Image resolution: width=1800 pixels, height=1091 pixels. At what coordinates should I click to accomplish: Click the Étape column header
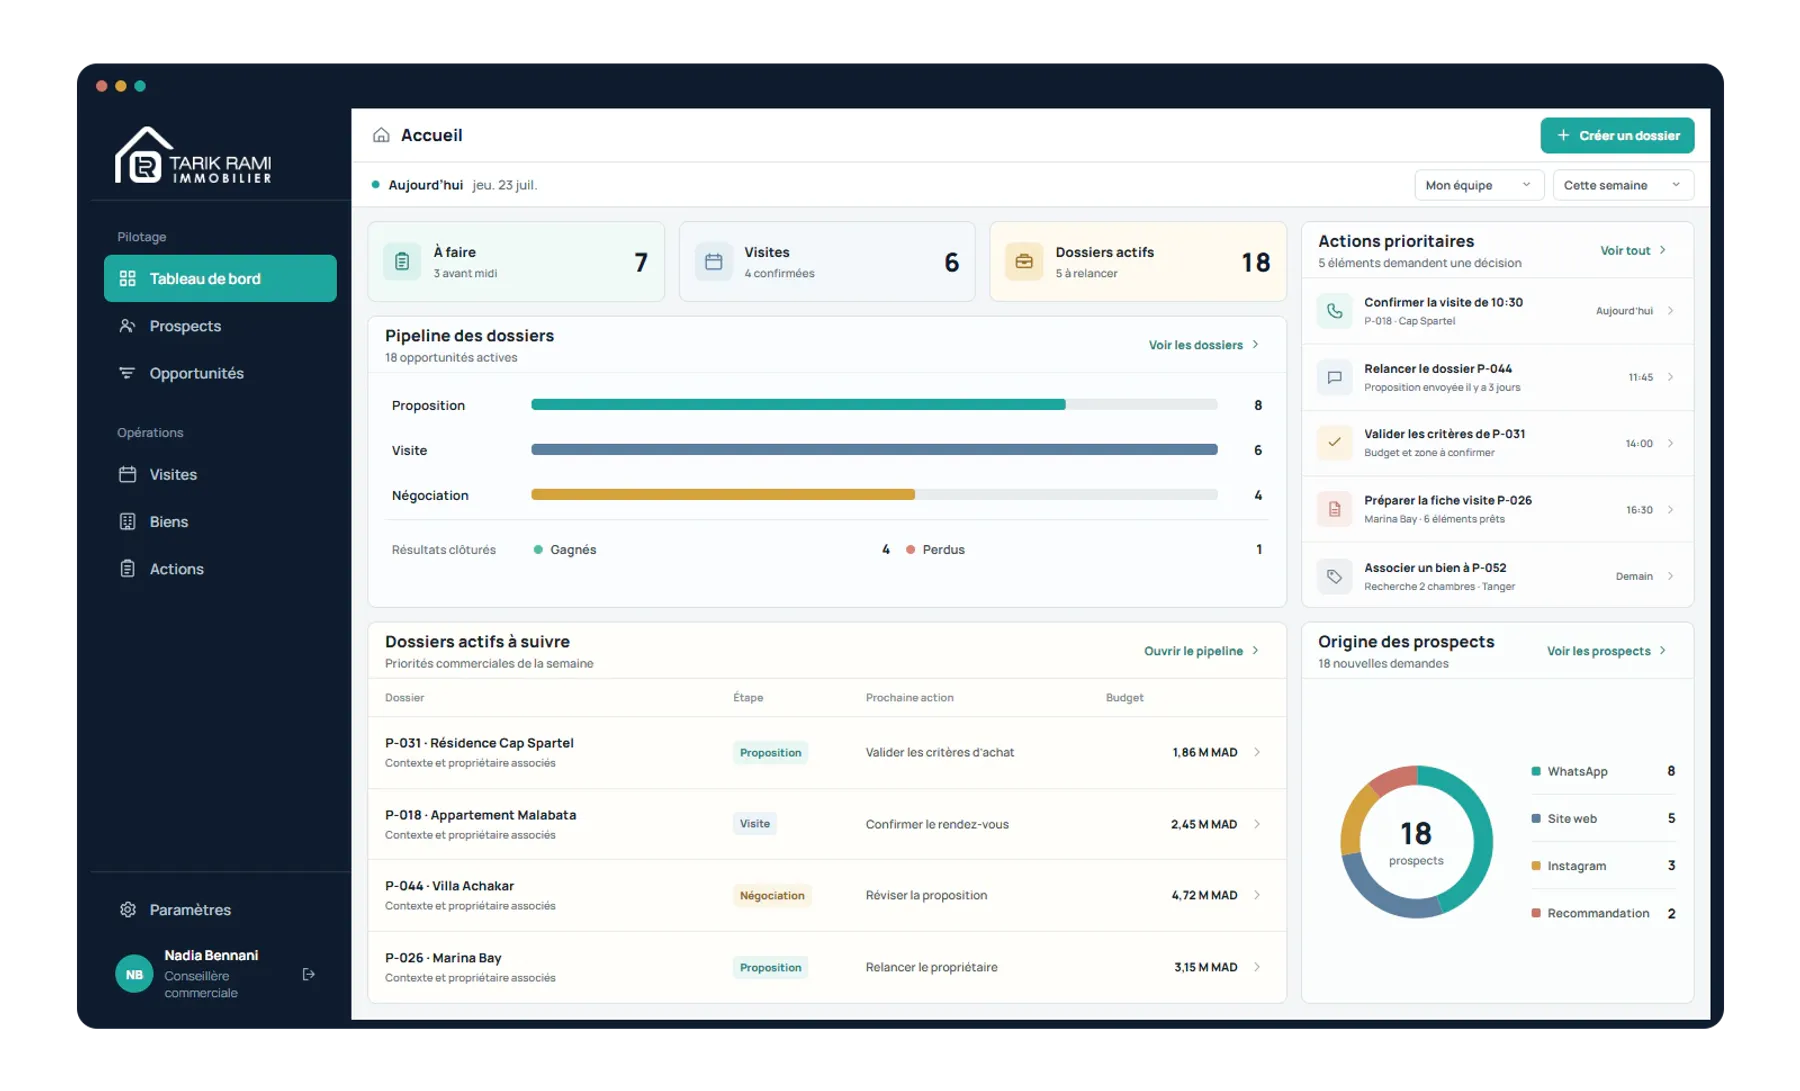(748, 698)
